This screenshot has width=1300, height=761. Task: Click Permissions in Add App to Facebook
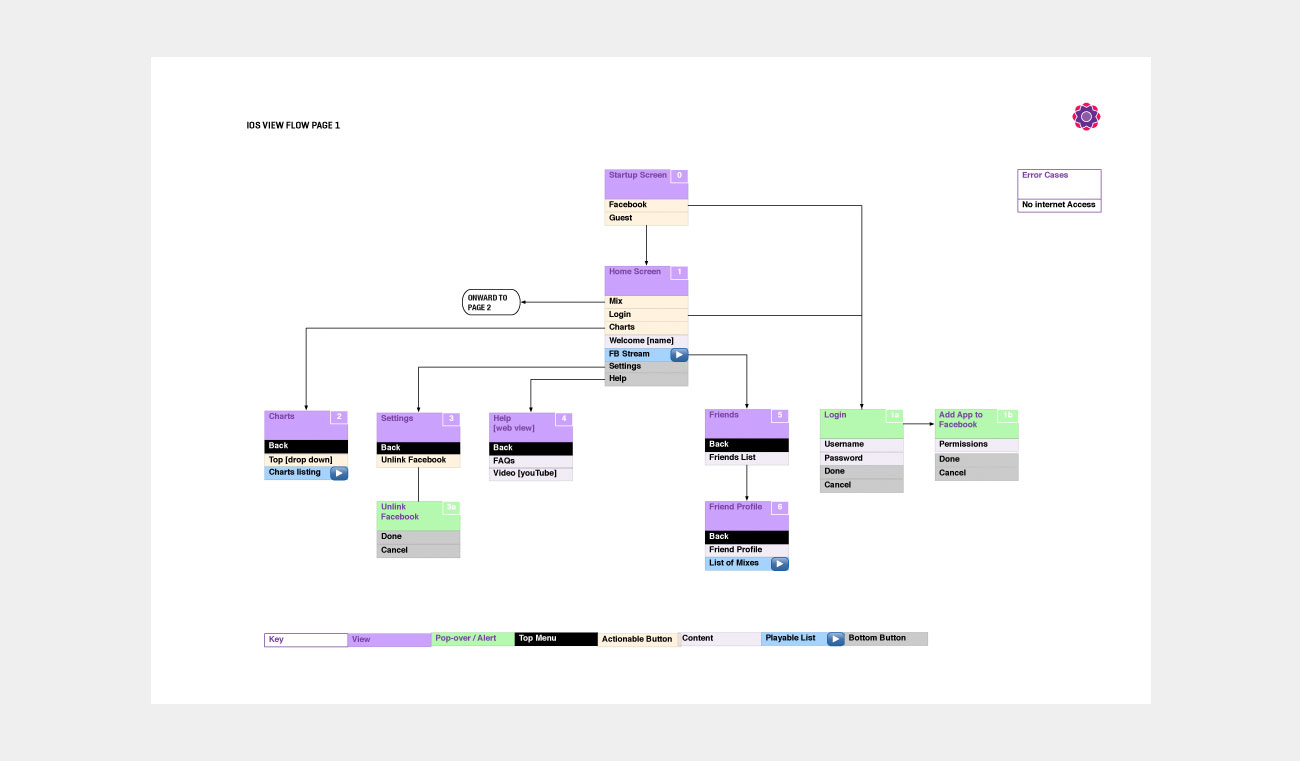pos(976,445)
